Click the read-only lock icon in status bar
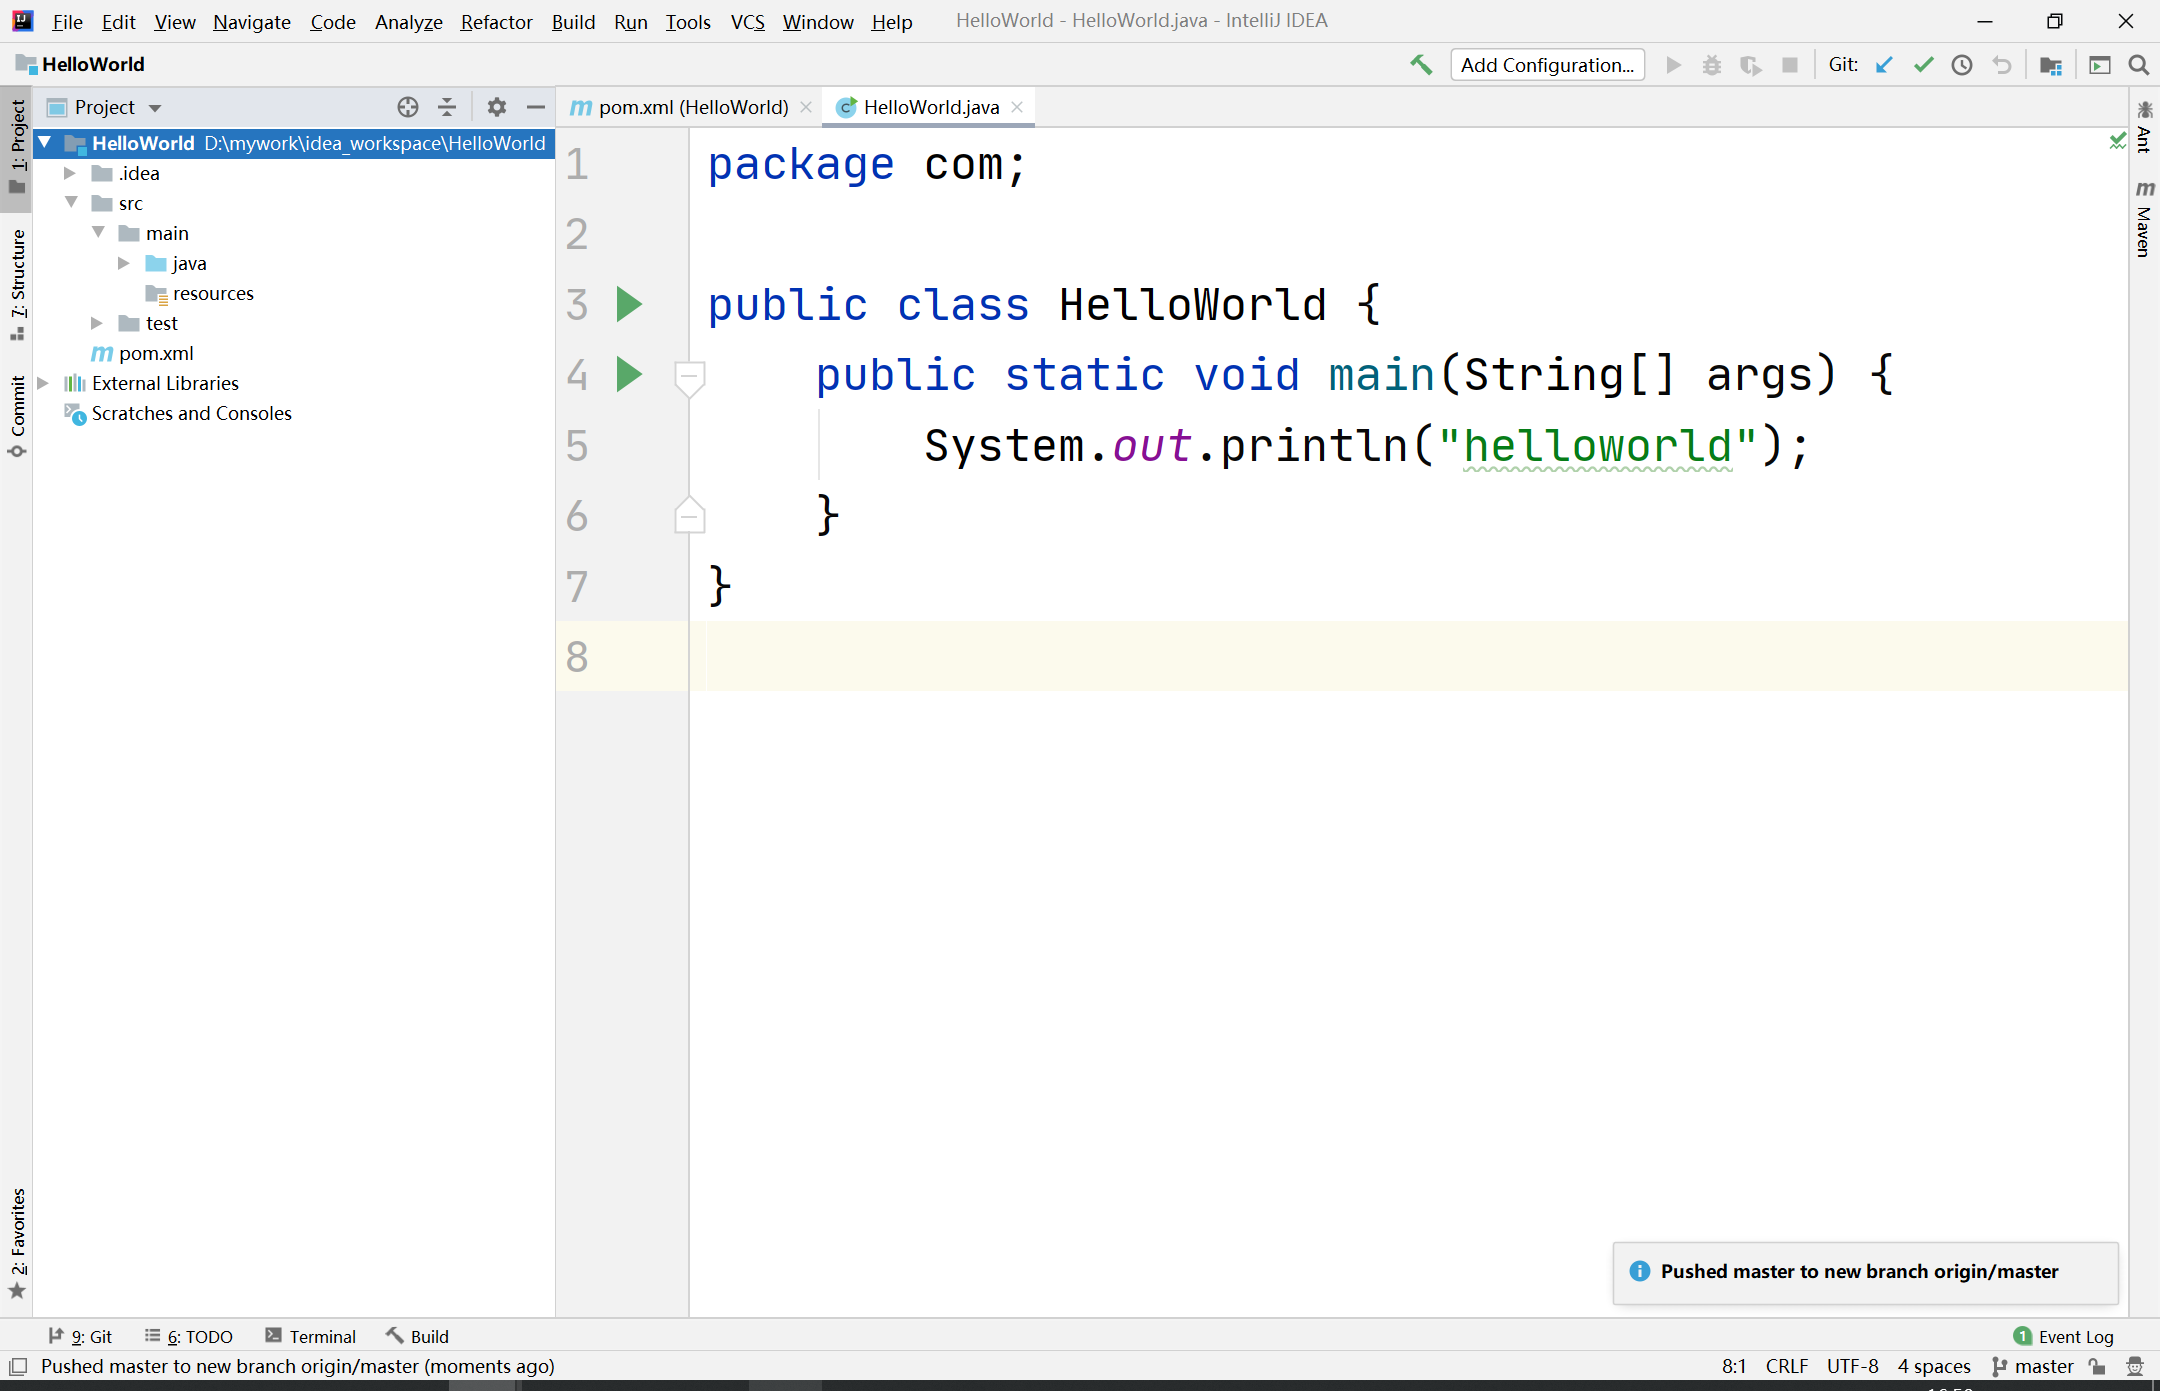Image resolution: width=2160 pixels, height=1391 pixels. (x=2098, y=1366)
